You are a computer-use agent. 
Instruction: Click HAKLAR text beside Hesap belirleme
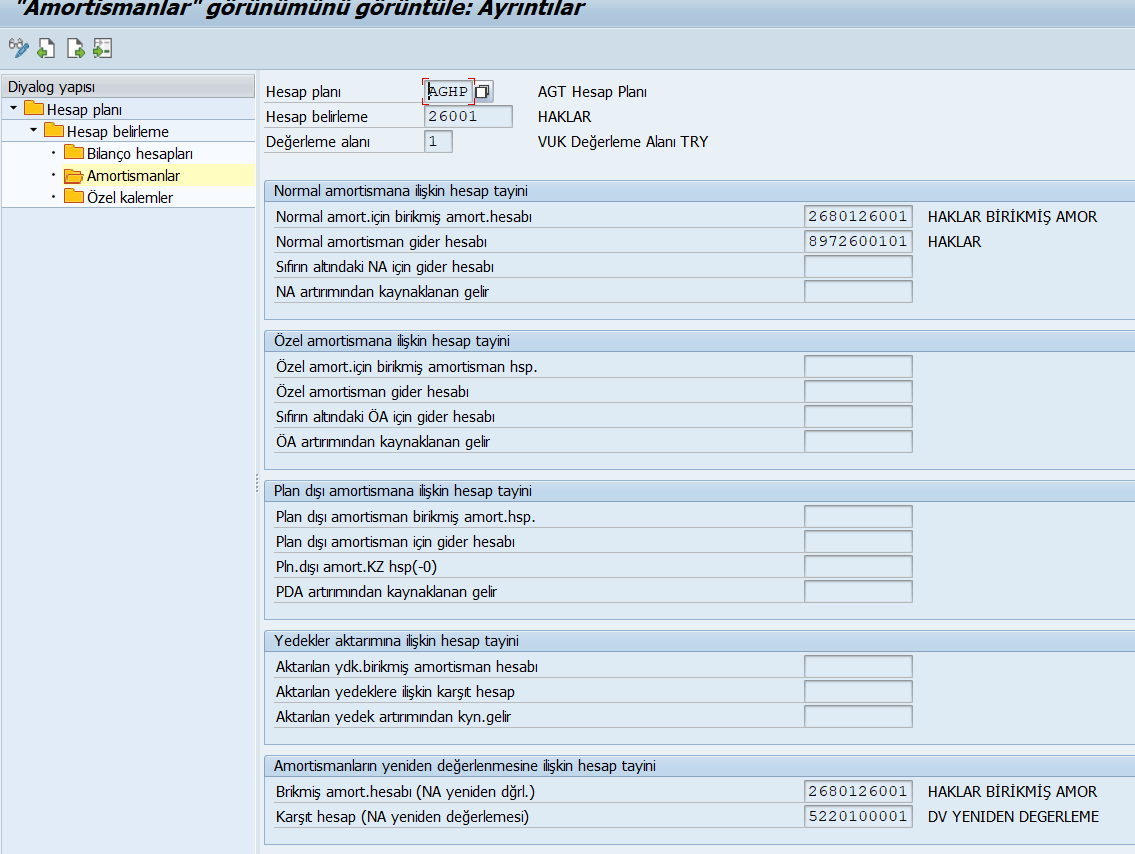564,117
